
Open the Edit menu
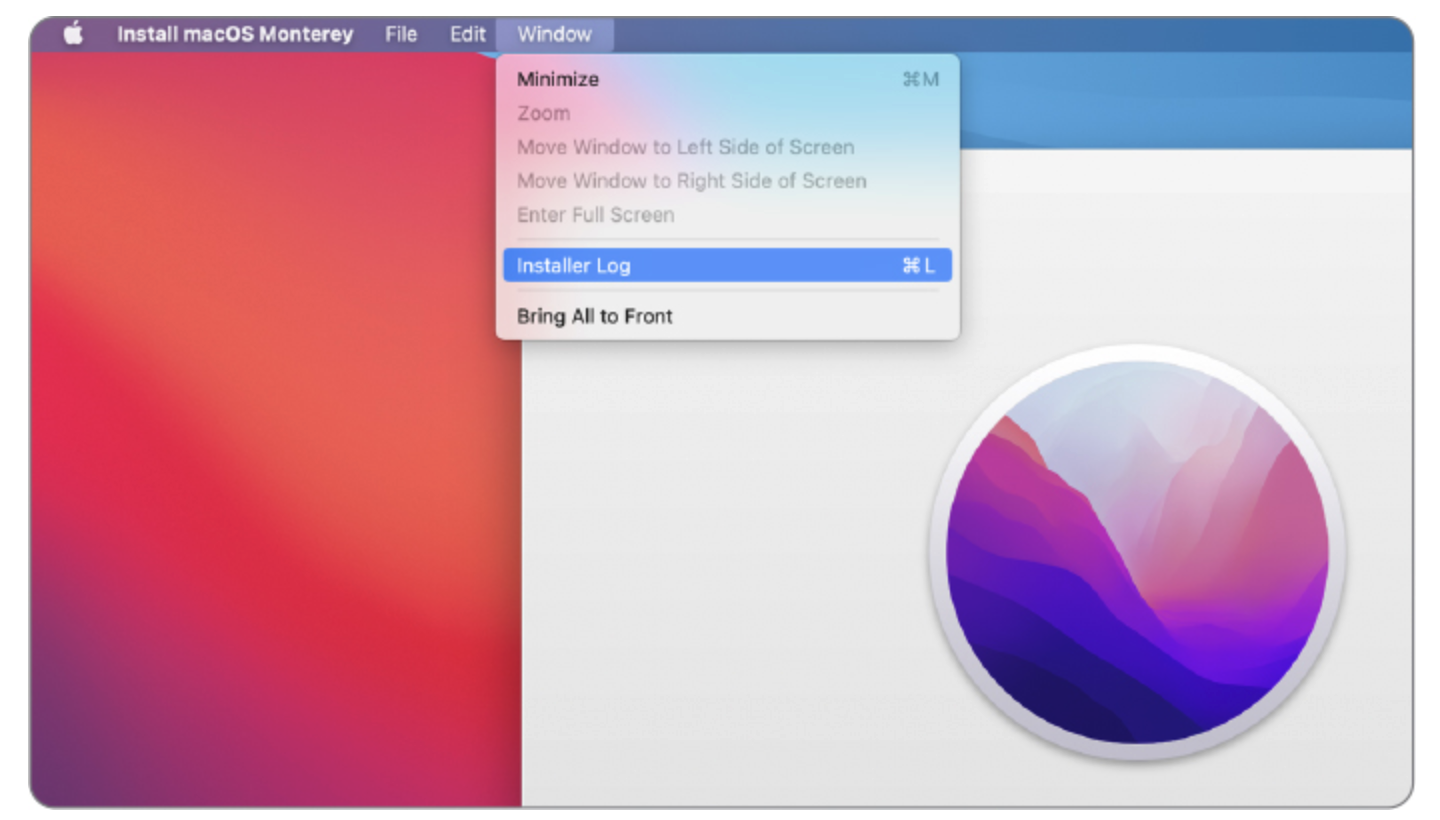coord(467,34)
